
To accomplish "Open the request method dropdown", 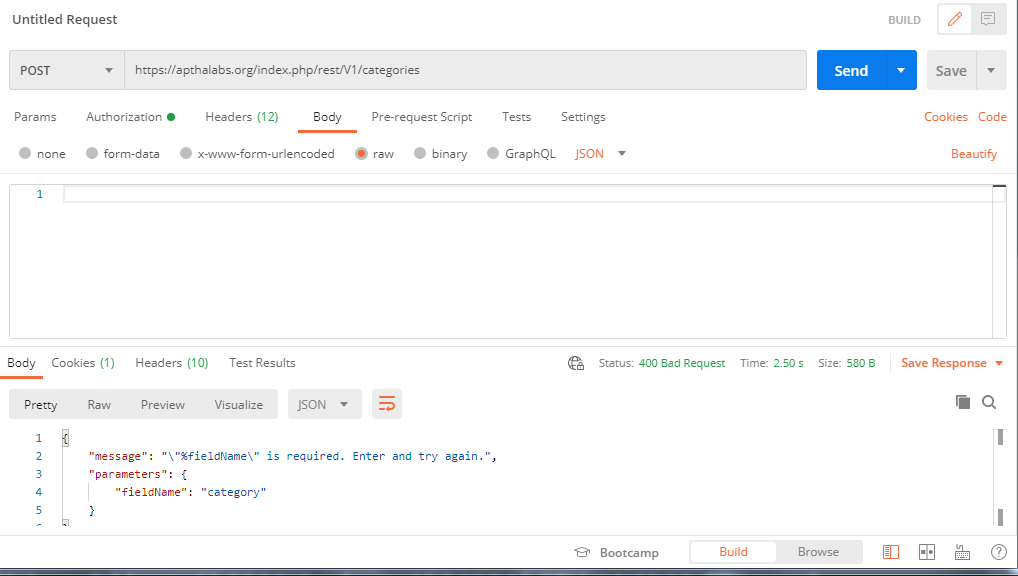I will [65, 70].
